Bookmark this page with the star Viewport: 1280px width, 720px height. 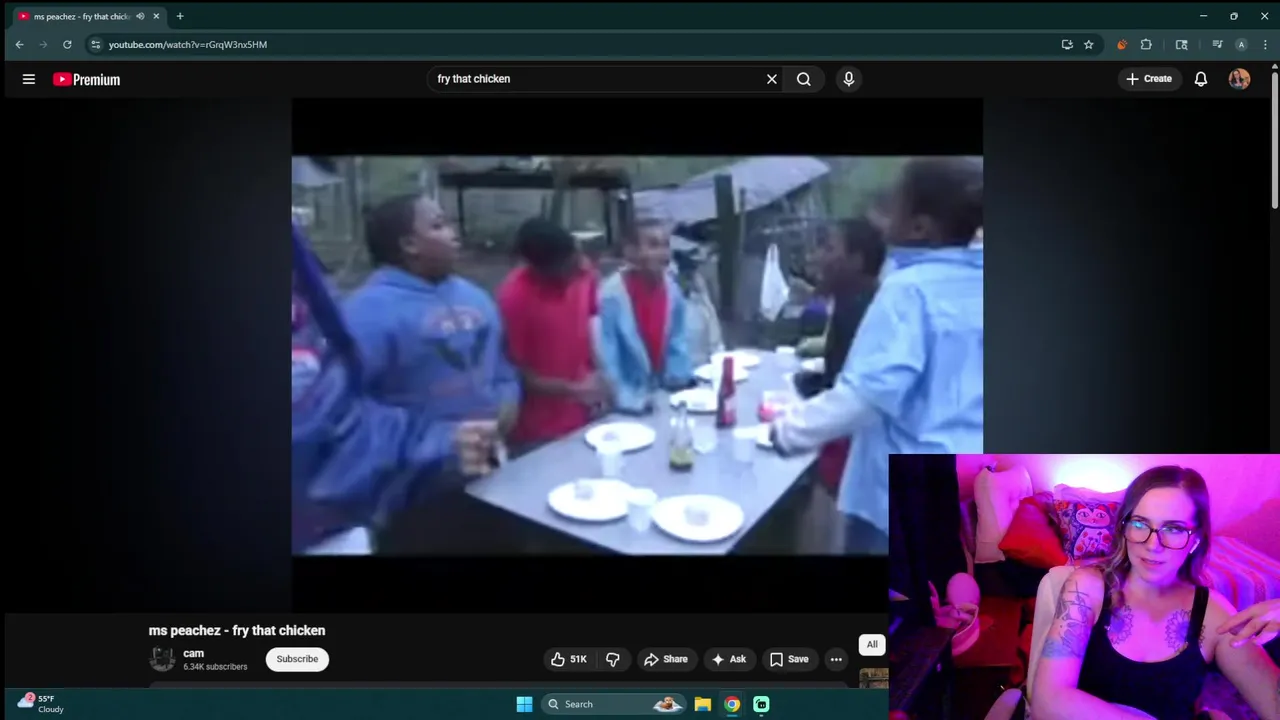(1089, 44)
